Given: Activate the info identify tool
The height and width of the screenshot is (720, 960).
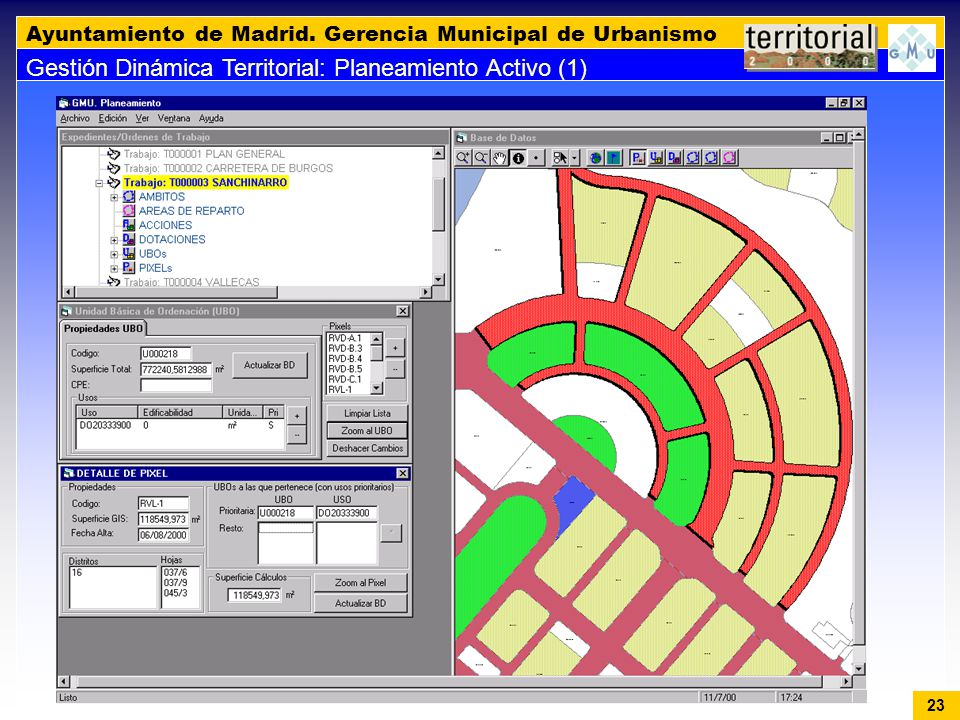Looking at the screenshot, I should coord(518,158).
